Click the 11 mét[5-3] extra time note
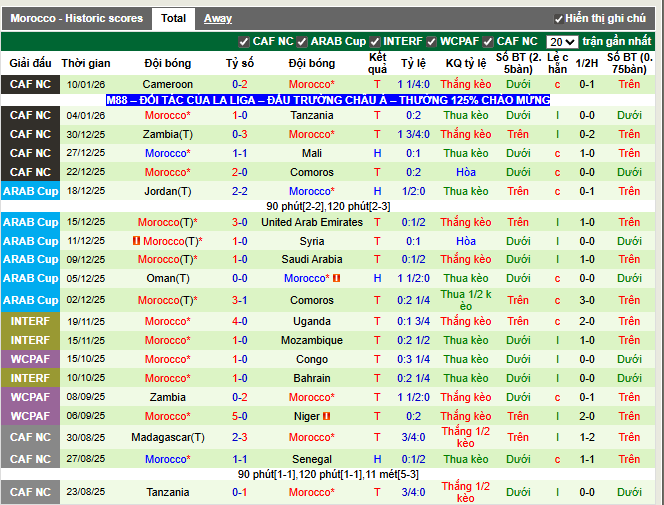The height and width of the screenshot is (505, 664). (391, 475)
